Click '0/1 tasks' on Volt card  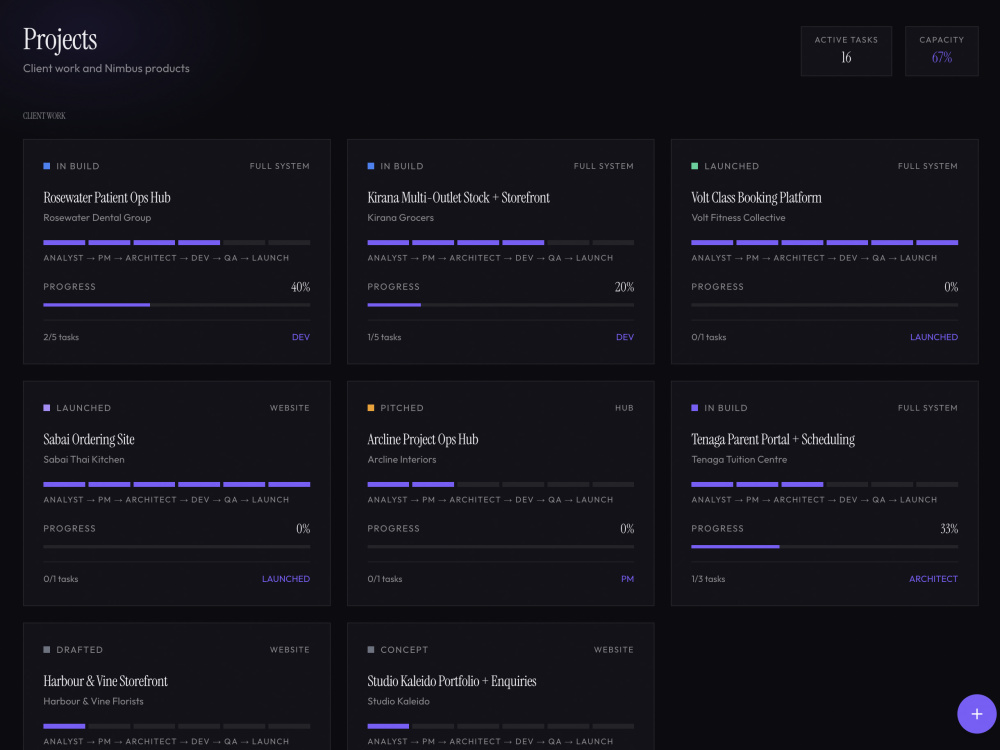709,337
